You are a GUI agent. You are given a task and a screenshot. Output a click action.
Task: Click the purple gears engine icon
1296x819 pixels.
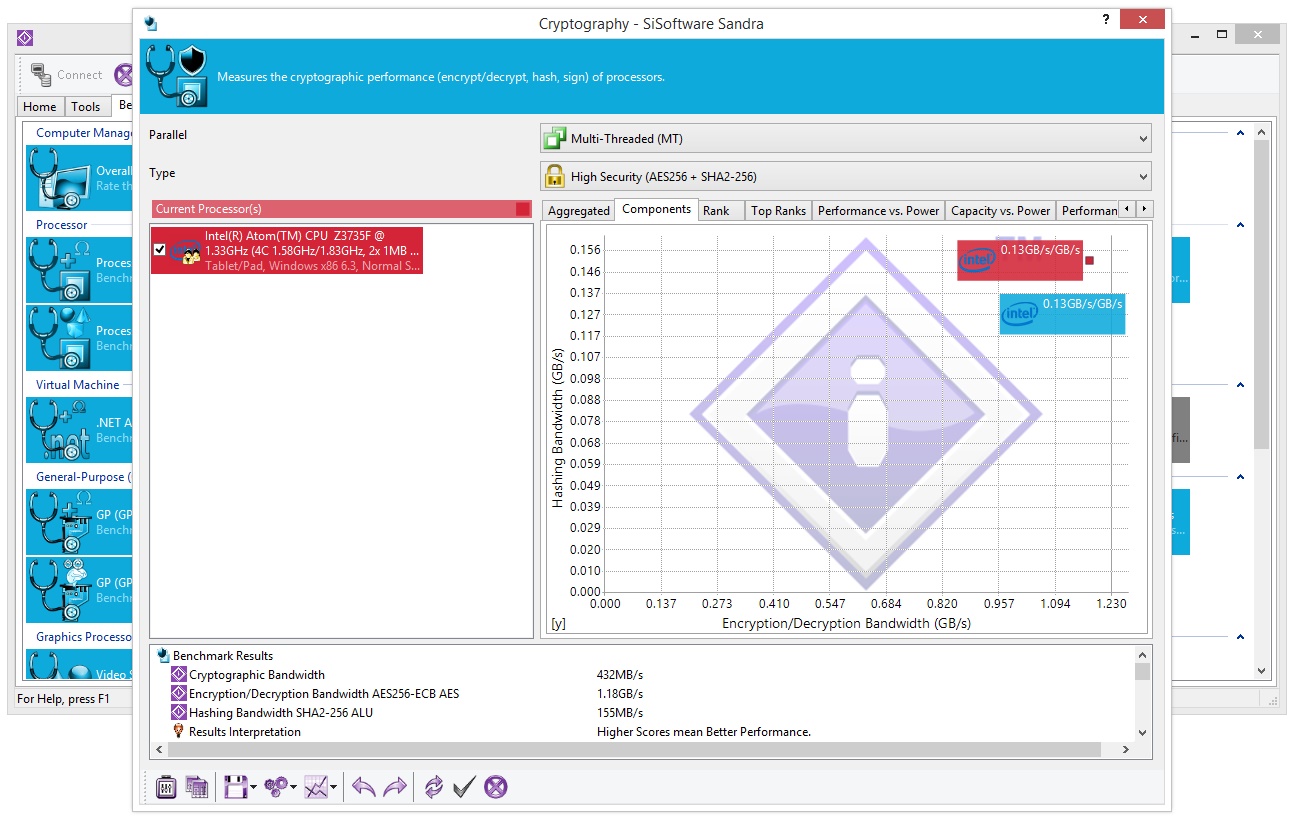[x=276, y=787]
